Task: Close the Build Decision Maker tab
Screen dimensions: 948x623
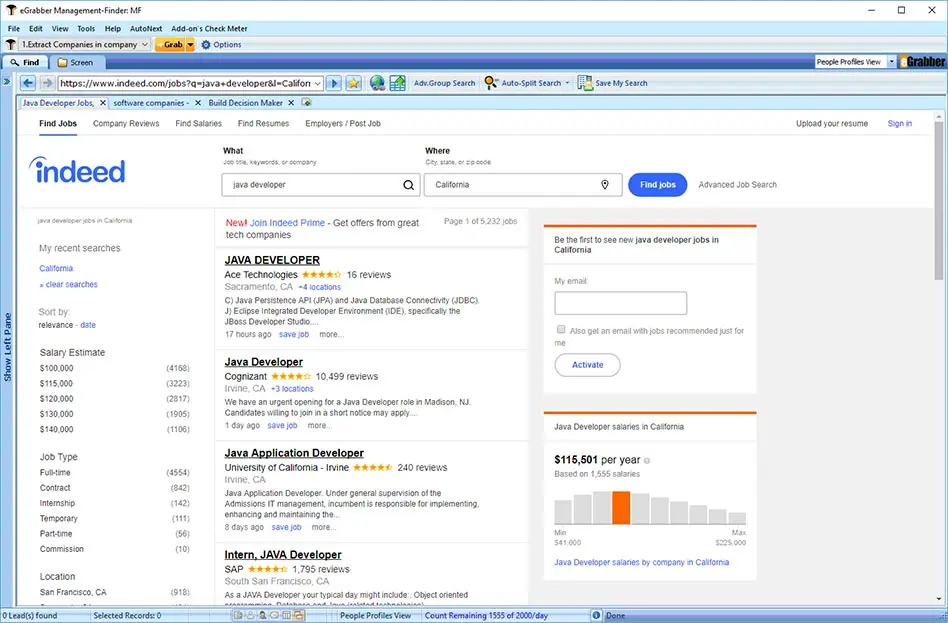Action: (x=291, y=103)
